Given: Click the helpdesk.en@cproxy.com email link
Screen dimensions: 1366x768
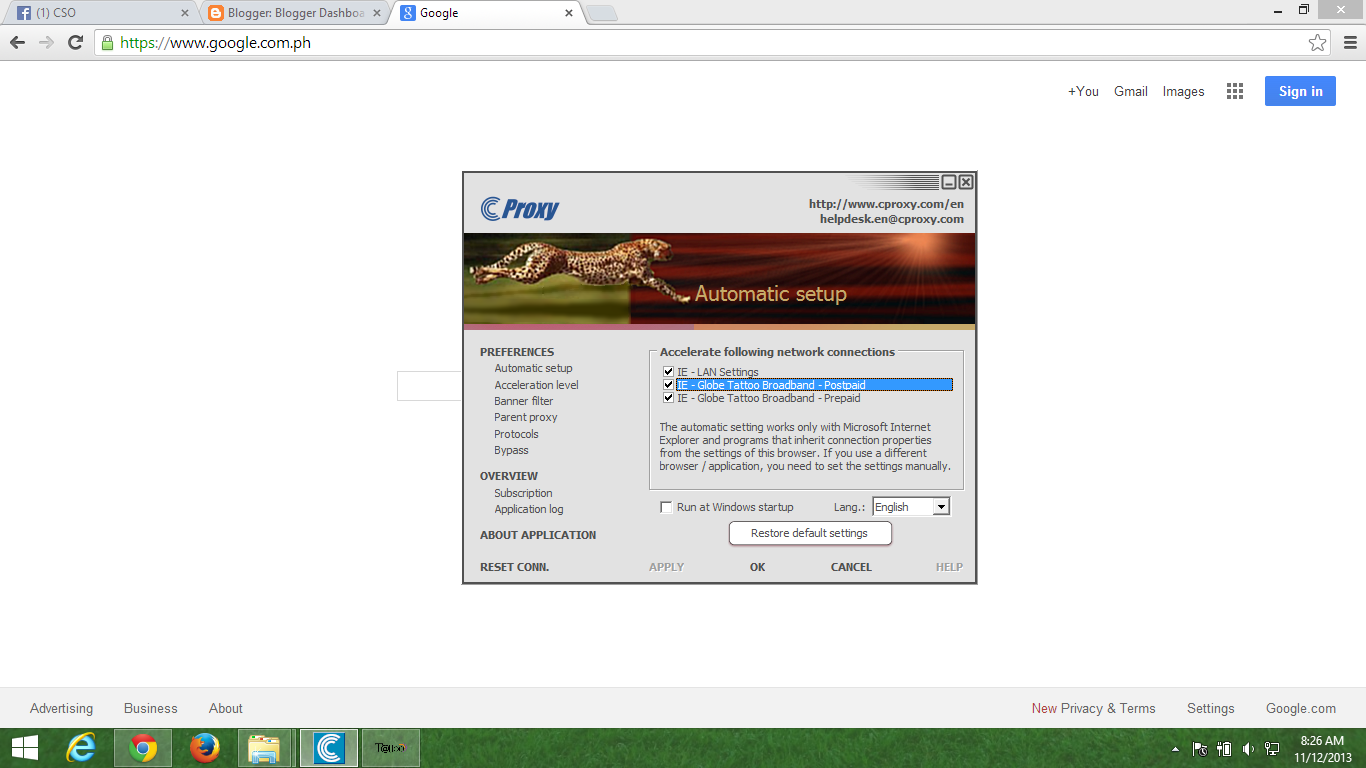Looking at the screenshot, I should (x=892, y=219).
